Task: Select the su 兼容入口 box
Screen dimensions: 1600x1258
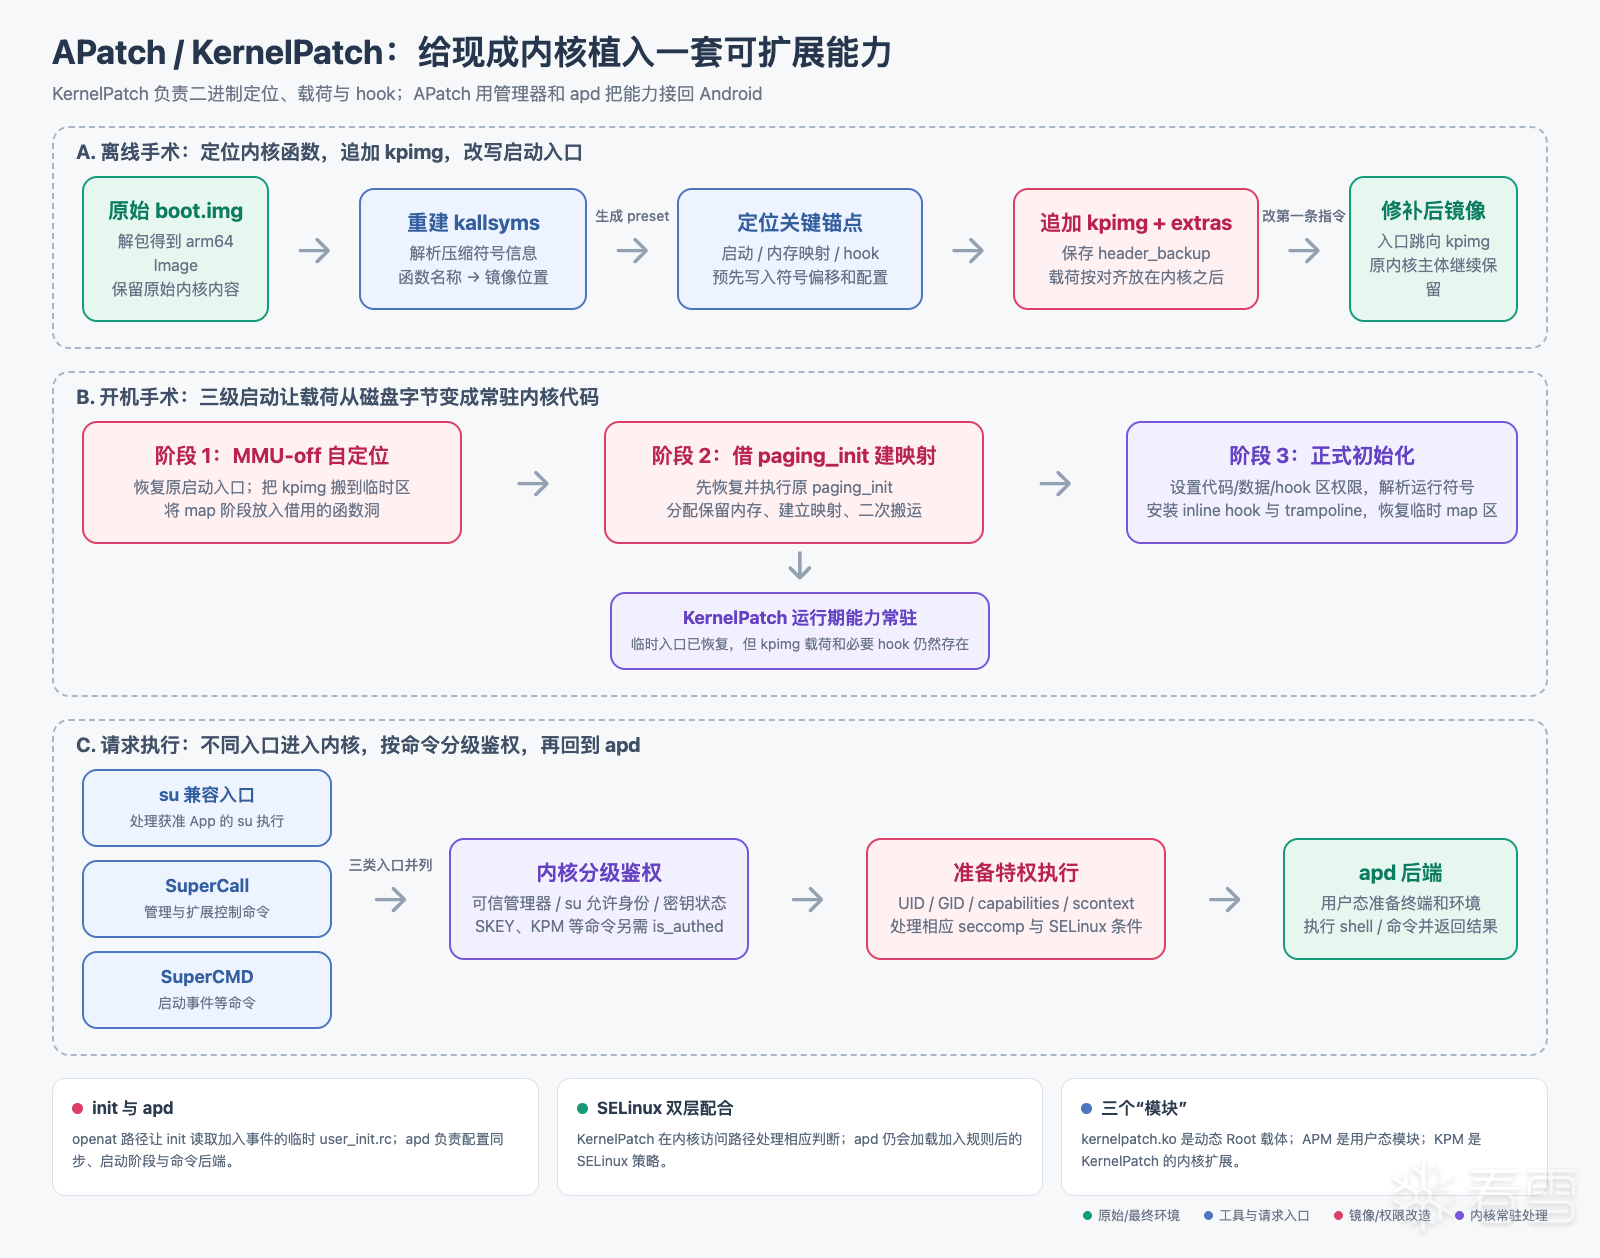Action: [207, 808]
